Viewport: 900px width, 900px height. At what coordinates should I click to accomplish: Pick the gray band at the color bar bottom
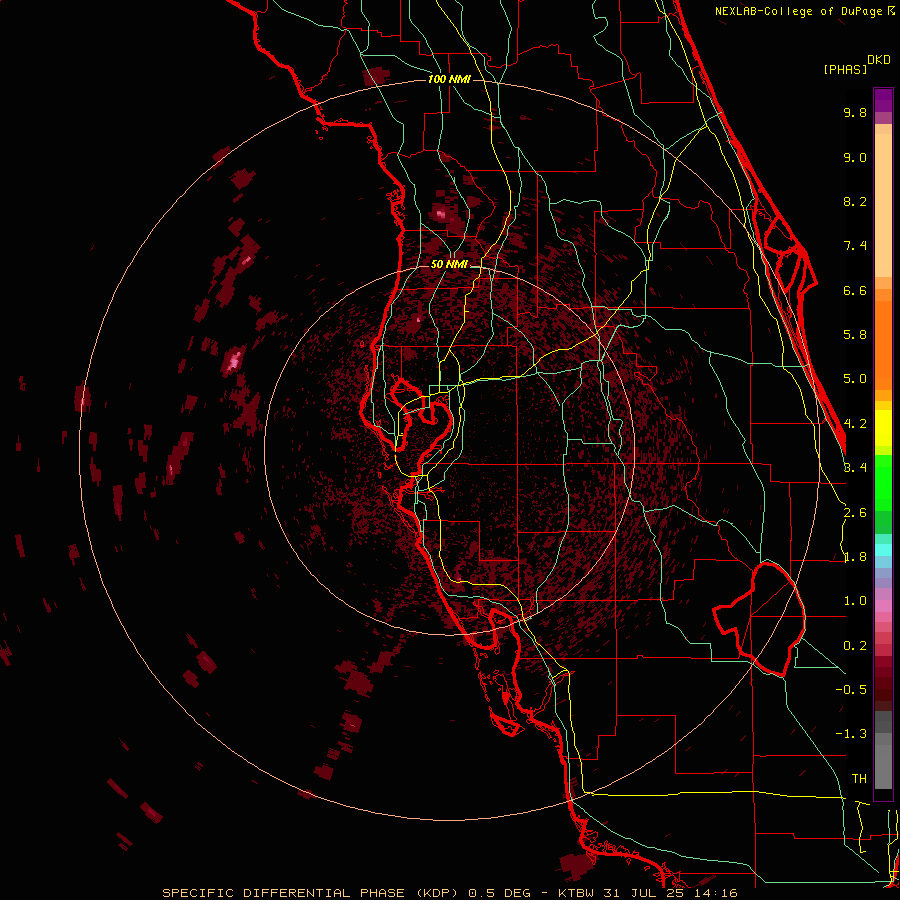883,761
